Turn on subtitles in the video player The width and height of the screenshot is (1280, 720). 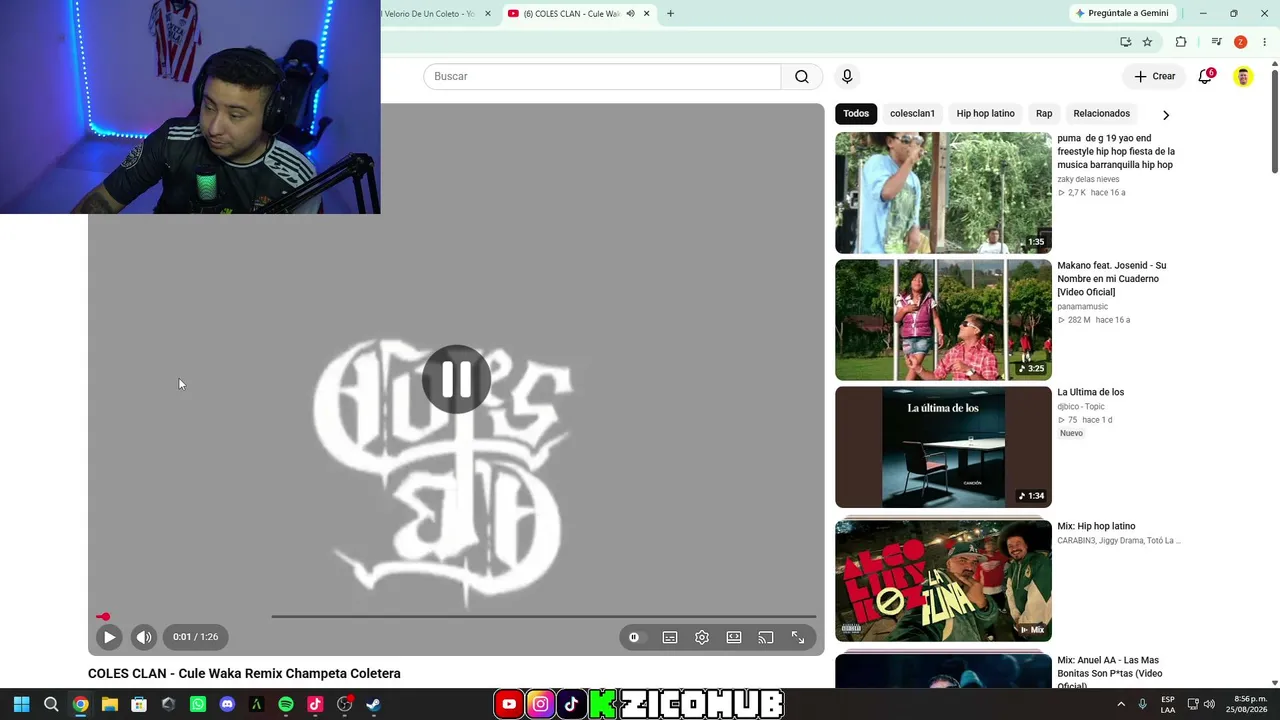coord(670,637)
